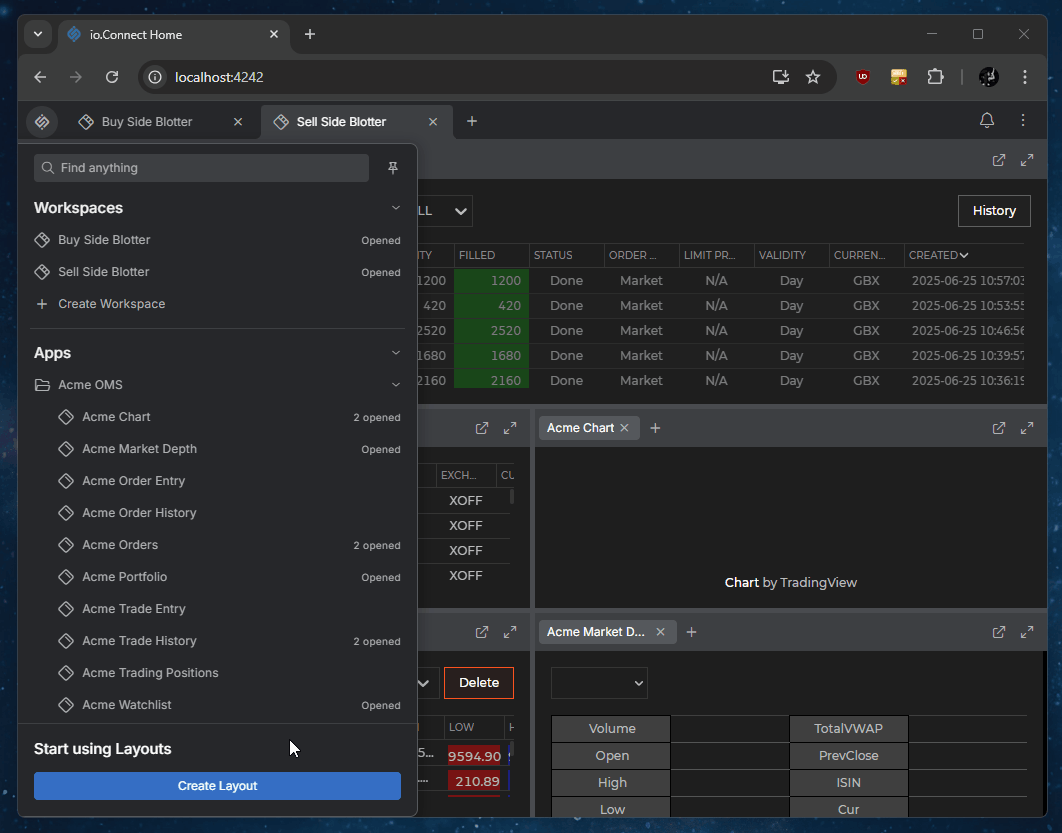This screenshot has height=833, width=1062.
Task: Click the Delete button
Action: (x=479, y=683)
